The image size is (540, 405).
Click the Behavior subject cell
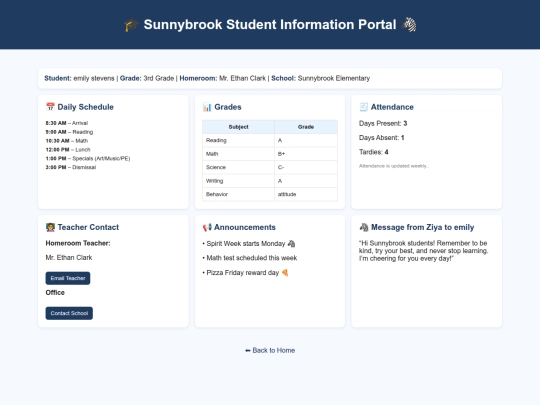[238, 194]
